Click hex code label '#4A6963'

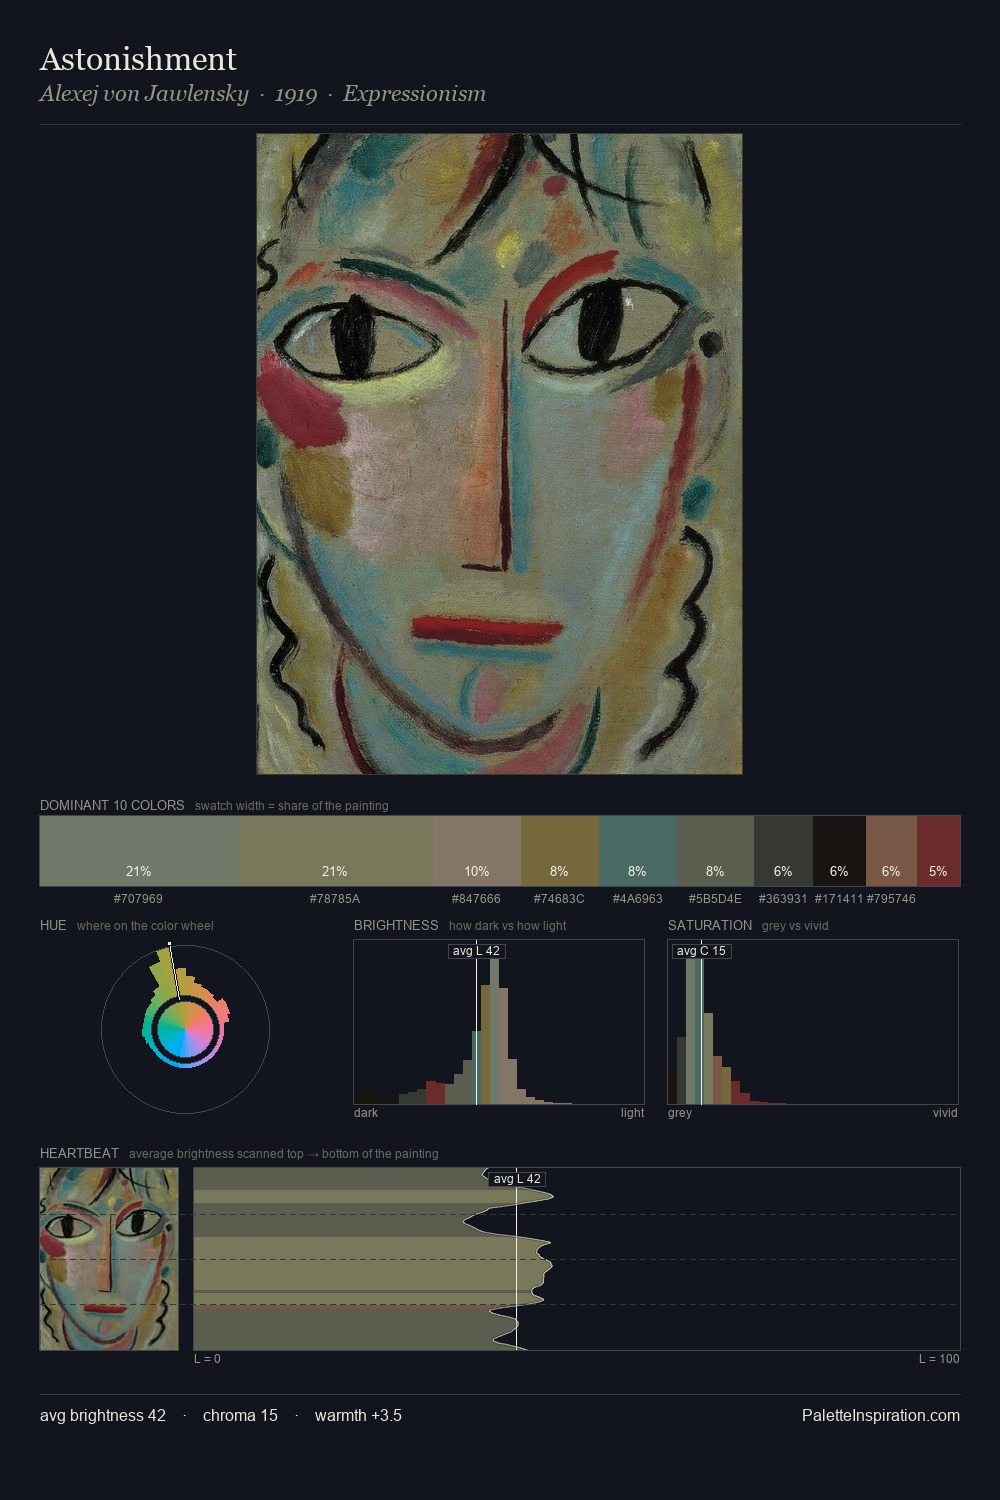[x=637, y=899]
